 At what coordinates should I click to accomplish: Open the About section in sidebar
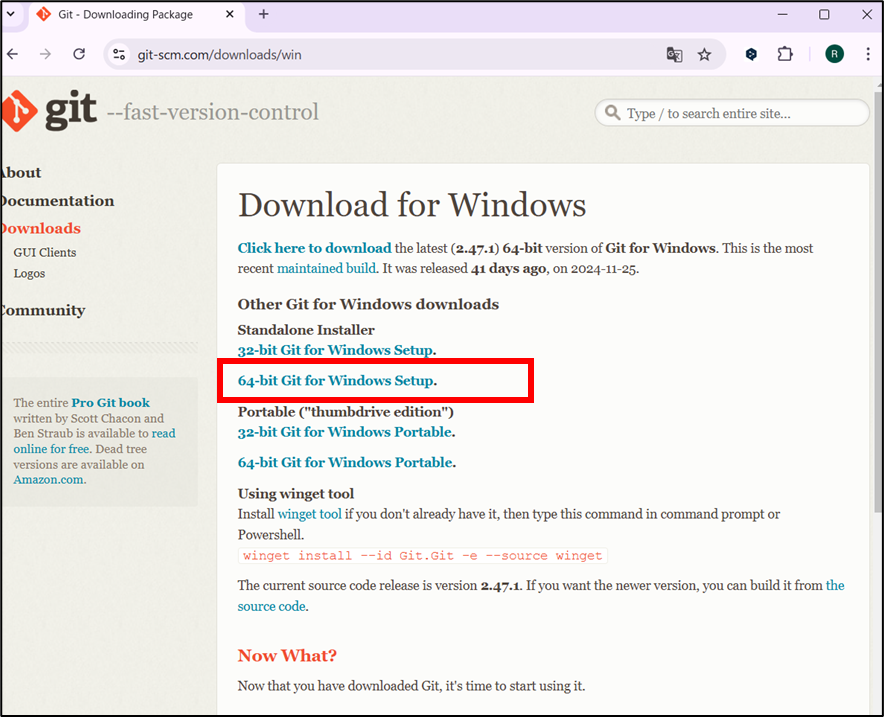tap(21, 172)
